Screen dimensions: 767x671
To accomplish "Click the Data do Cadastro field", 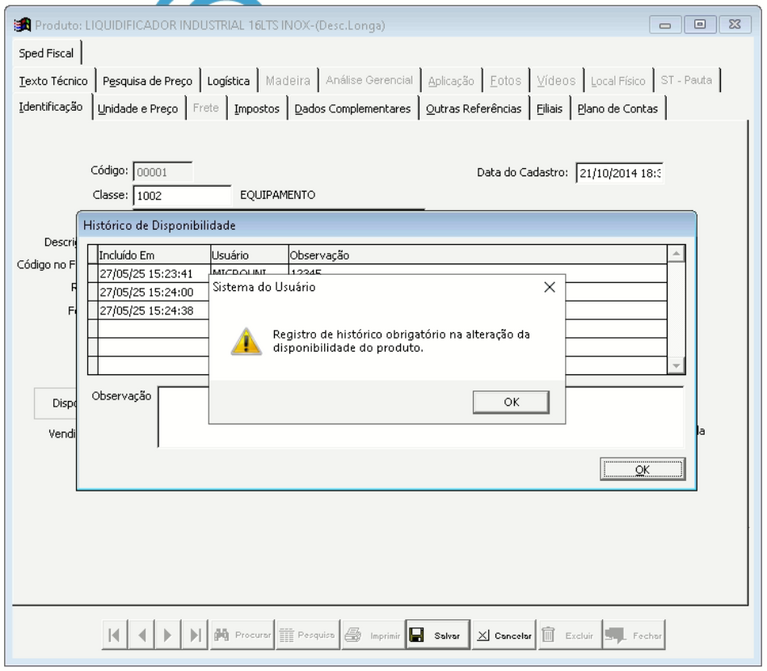I will pos(620,172).
